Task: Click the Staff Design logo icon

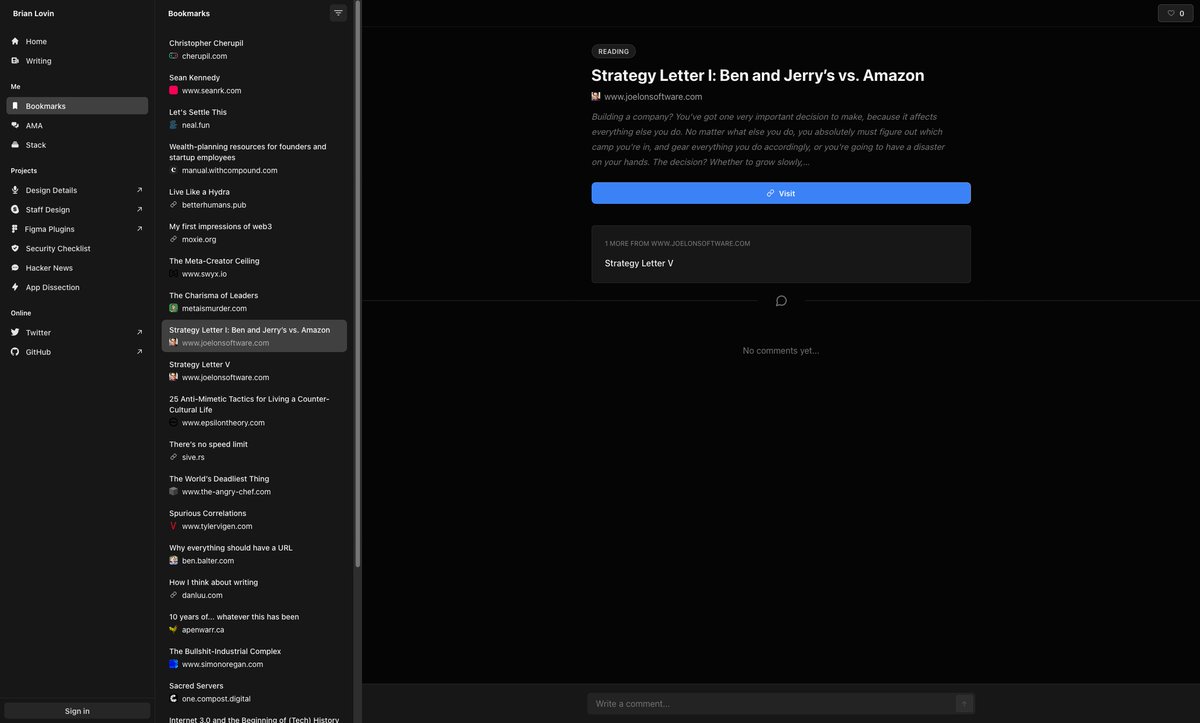Action: pos(15,210)
